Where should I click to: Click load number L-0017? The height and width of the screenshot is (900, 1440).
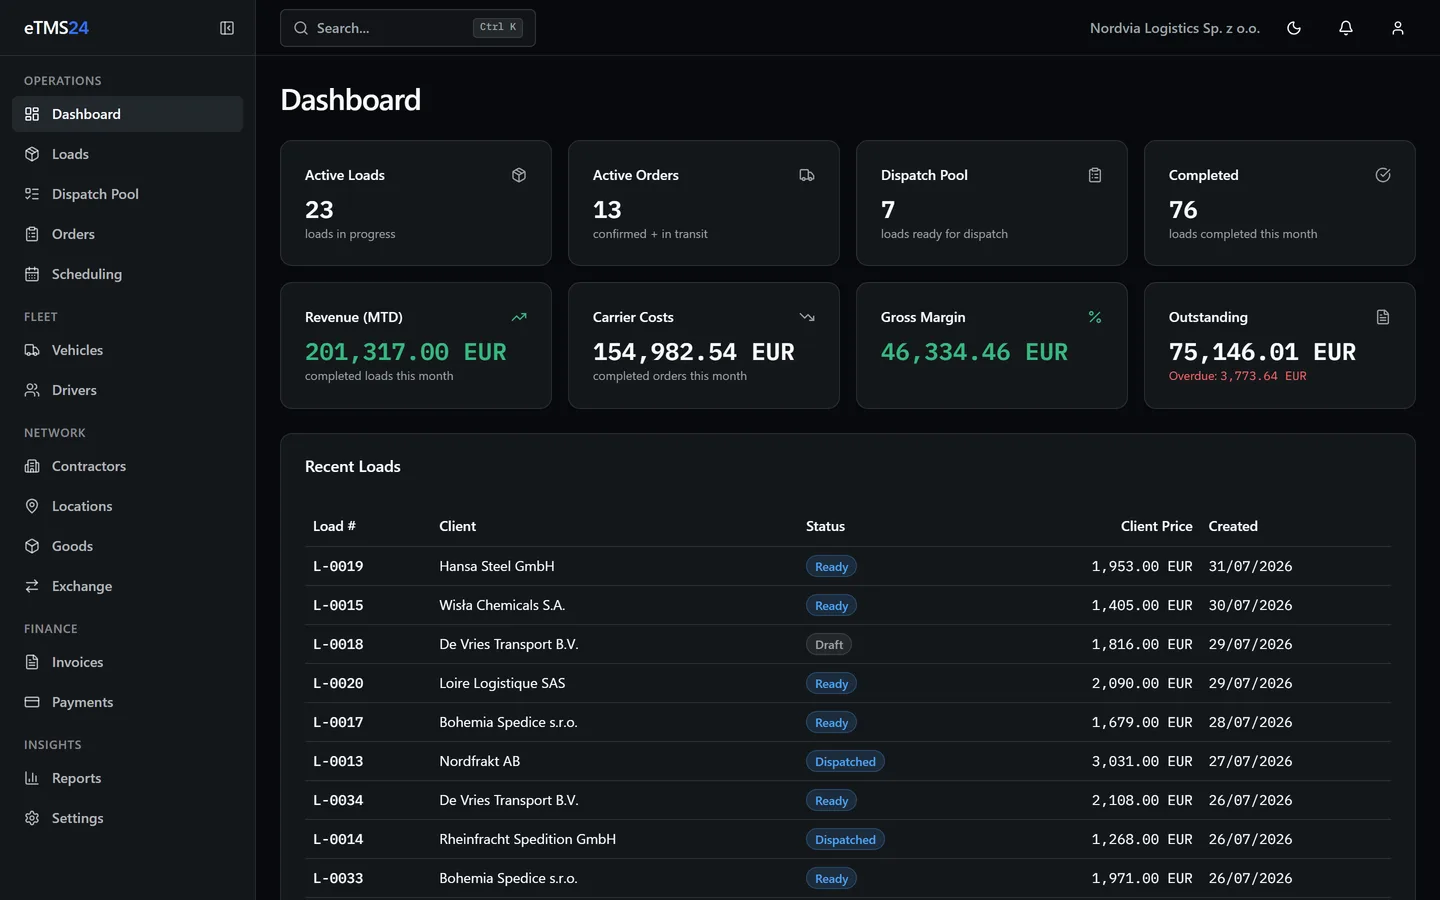[338, 722]
